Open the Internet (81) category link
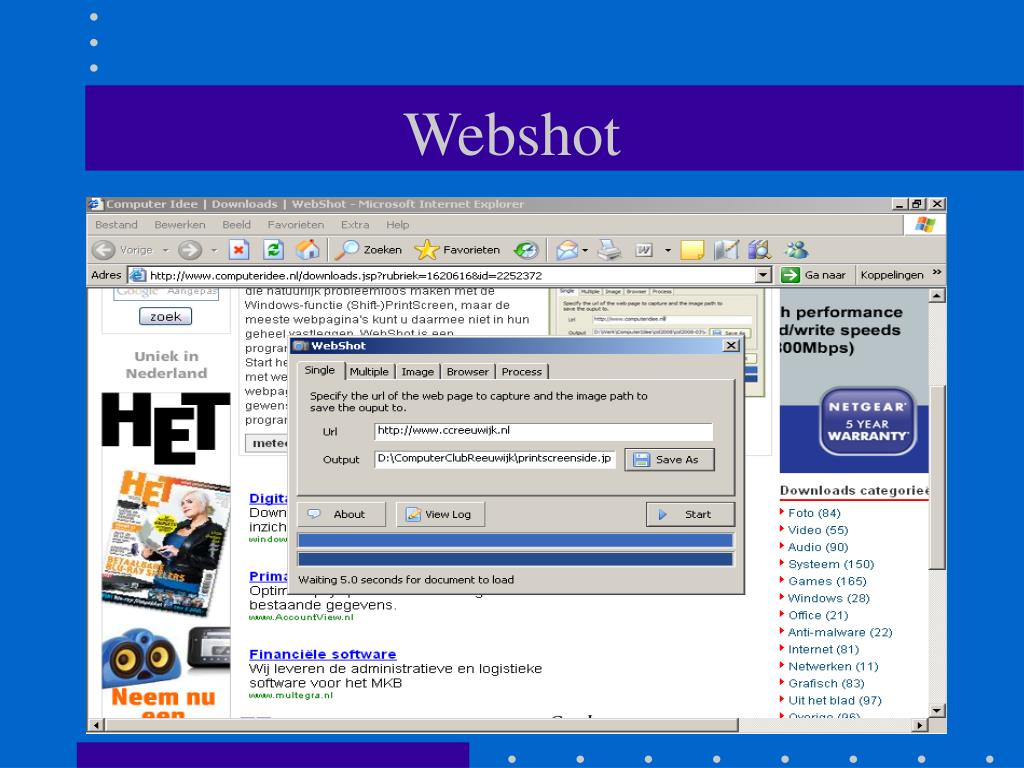 tap(823, 648)
